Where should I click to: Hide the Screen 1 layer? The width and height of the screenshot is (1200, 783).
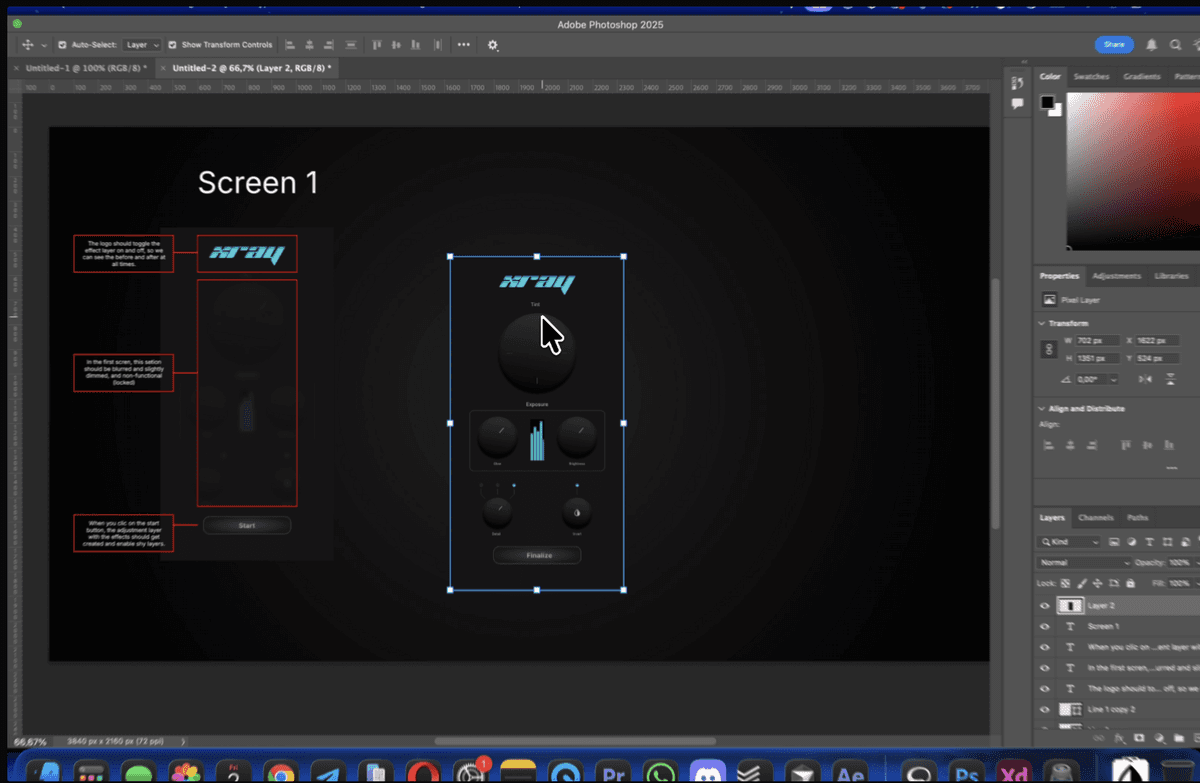1044,626
